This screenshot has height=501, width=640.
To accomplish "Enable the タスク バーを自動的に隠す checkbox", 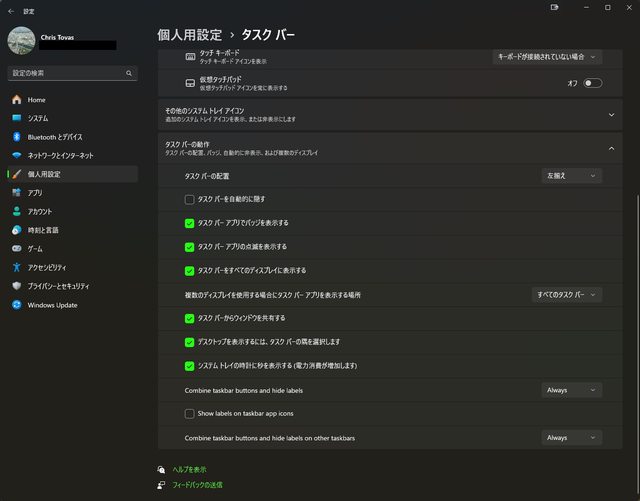I will coord(190,199).
